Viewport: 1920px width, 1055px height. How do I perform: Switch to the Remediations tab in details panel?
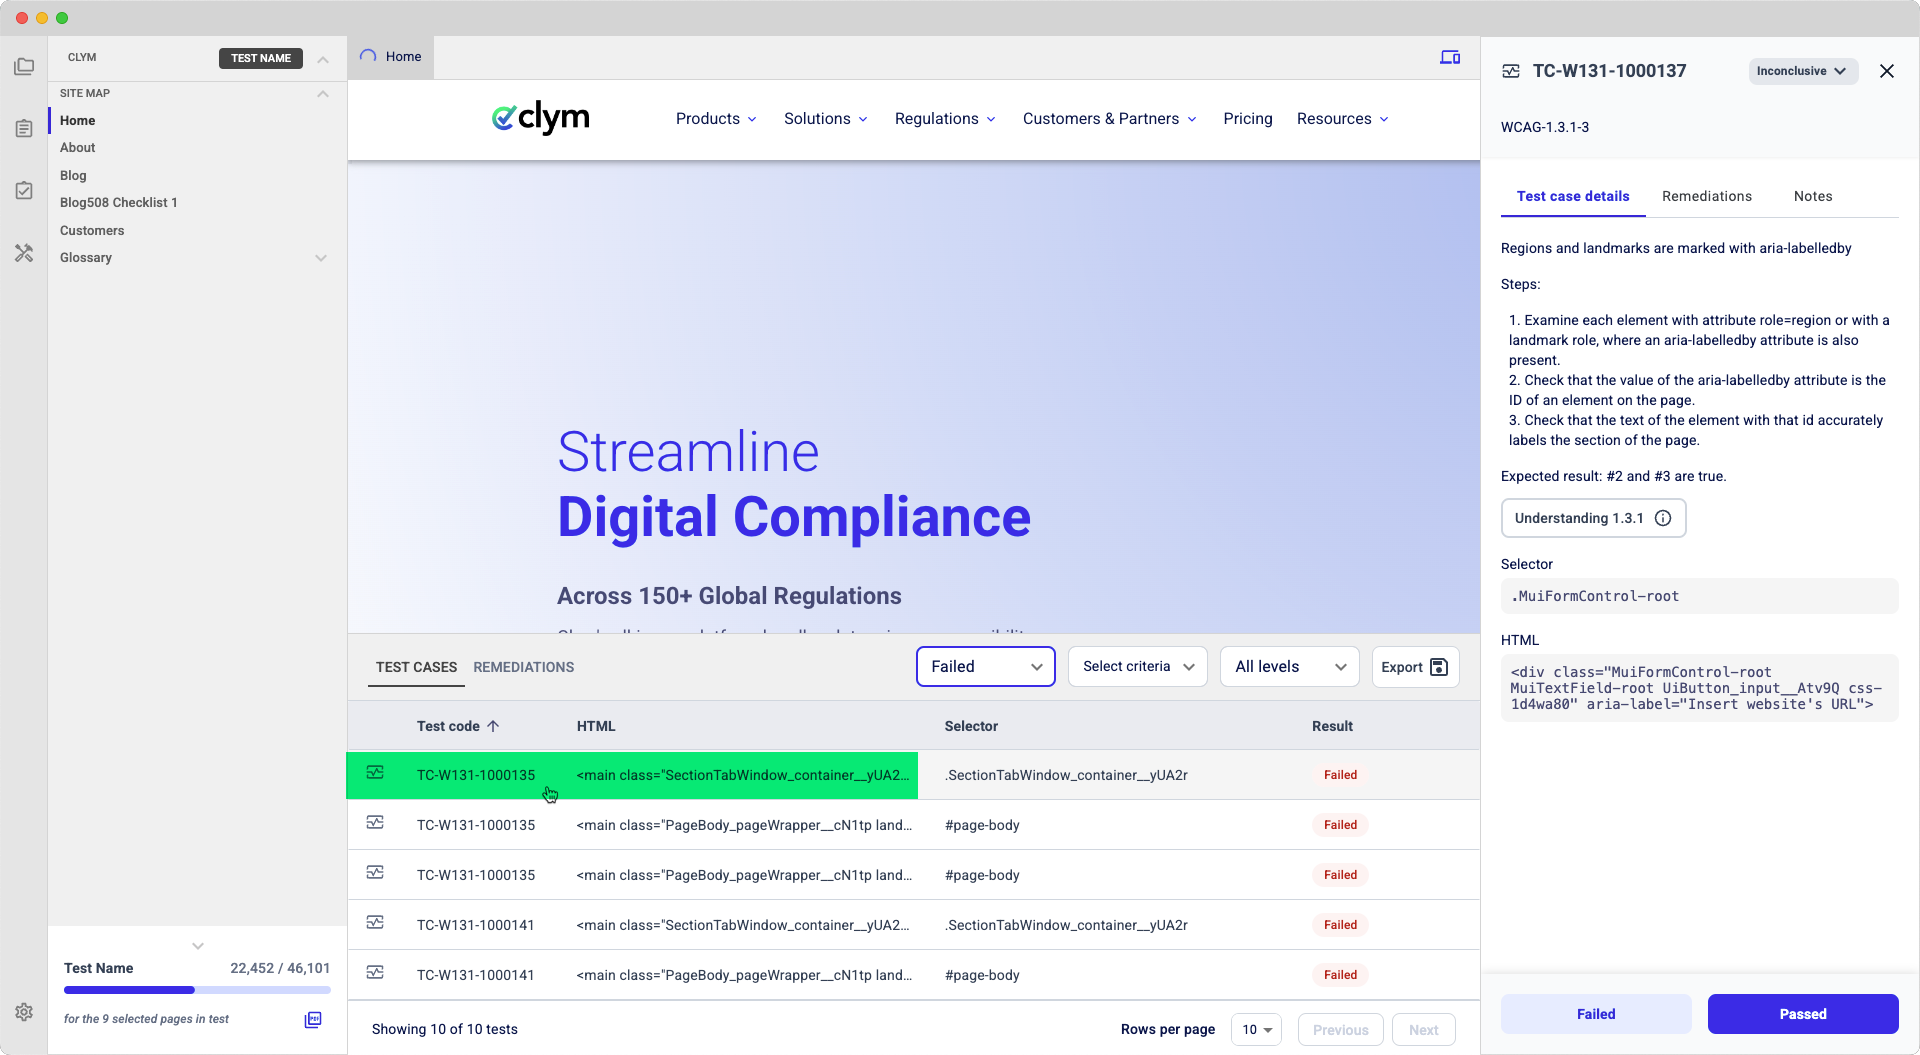click(x=1707, y=196)
